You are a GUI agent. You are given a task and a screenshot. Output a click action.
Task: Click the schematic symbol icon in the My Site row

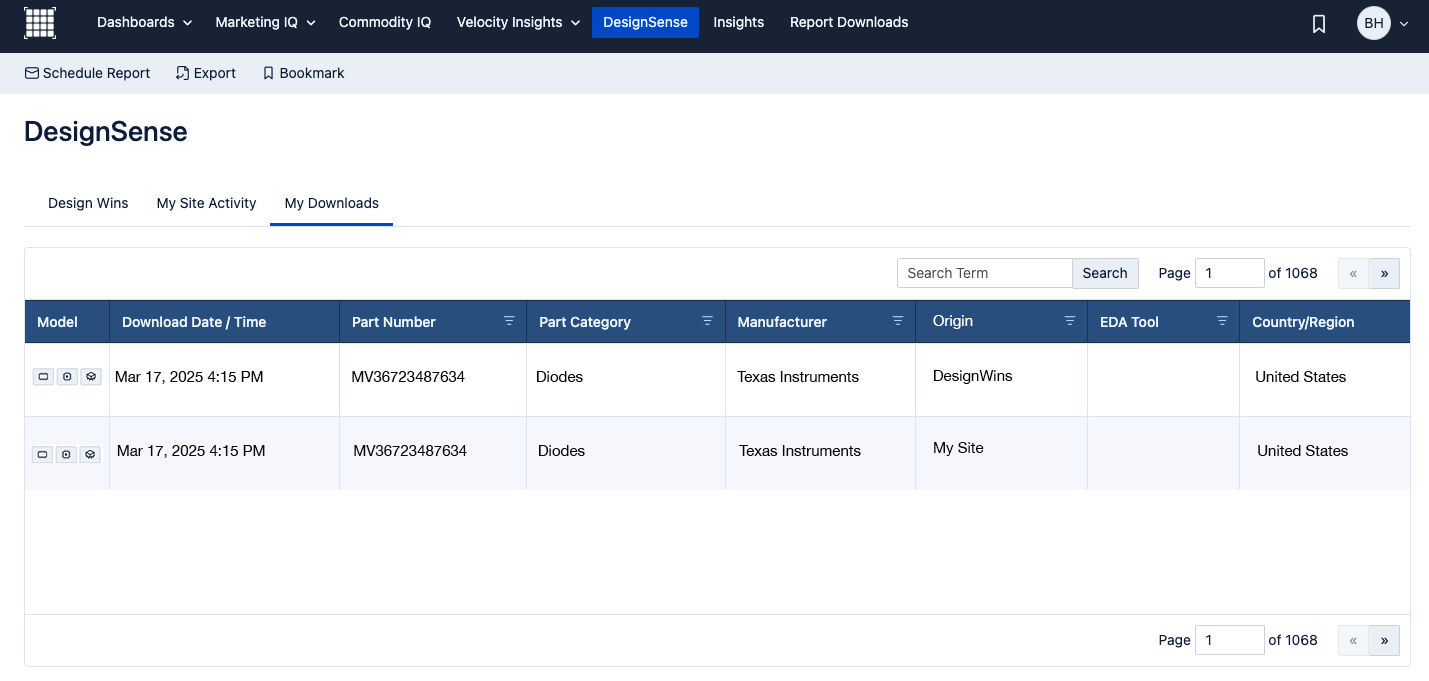pos(43,454)
